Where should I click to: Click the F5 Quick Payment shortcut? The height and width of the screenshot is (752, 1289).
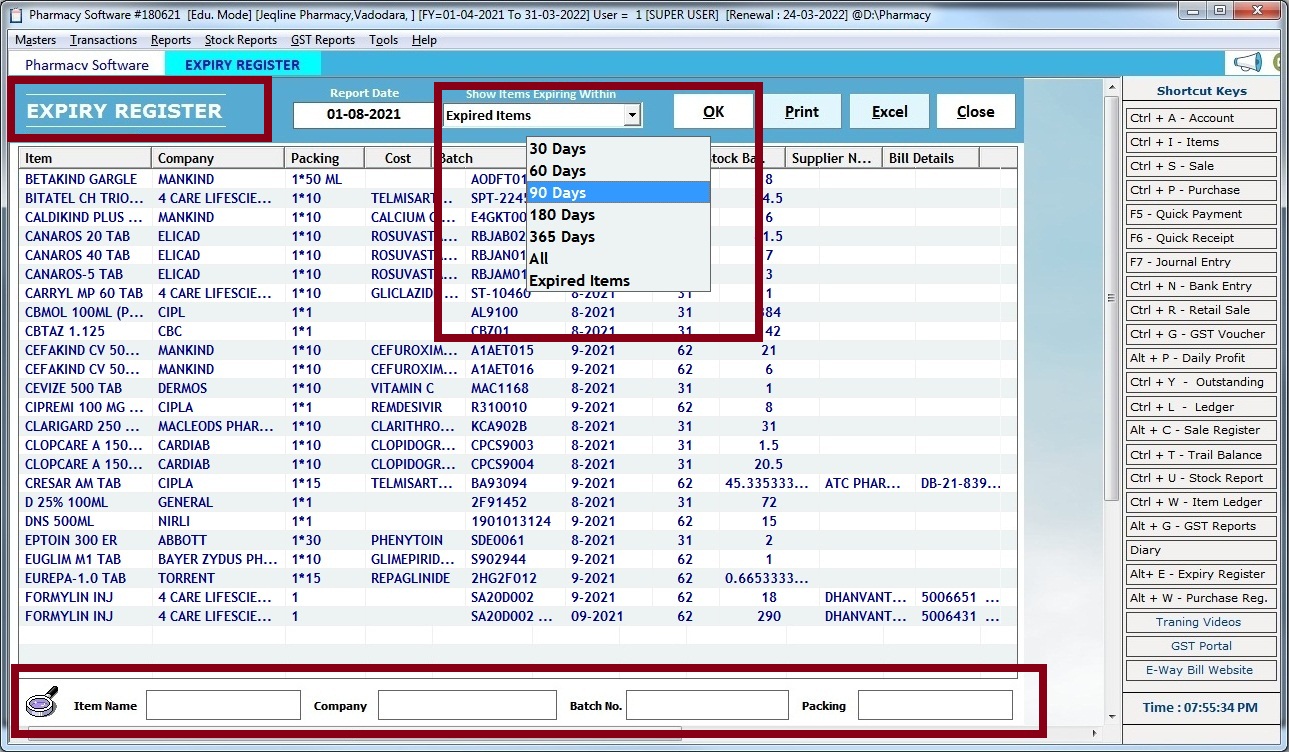click(x=1201, y=214)
